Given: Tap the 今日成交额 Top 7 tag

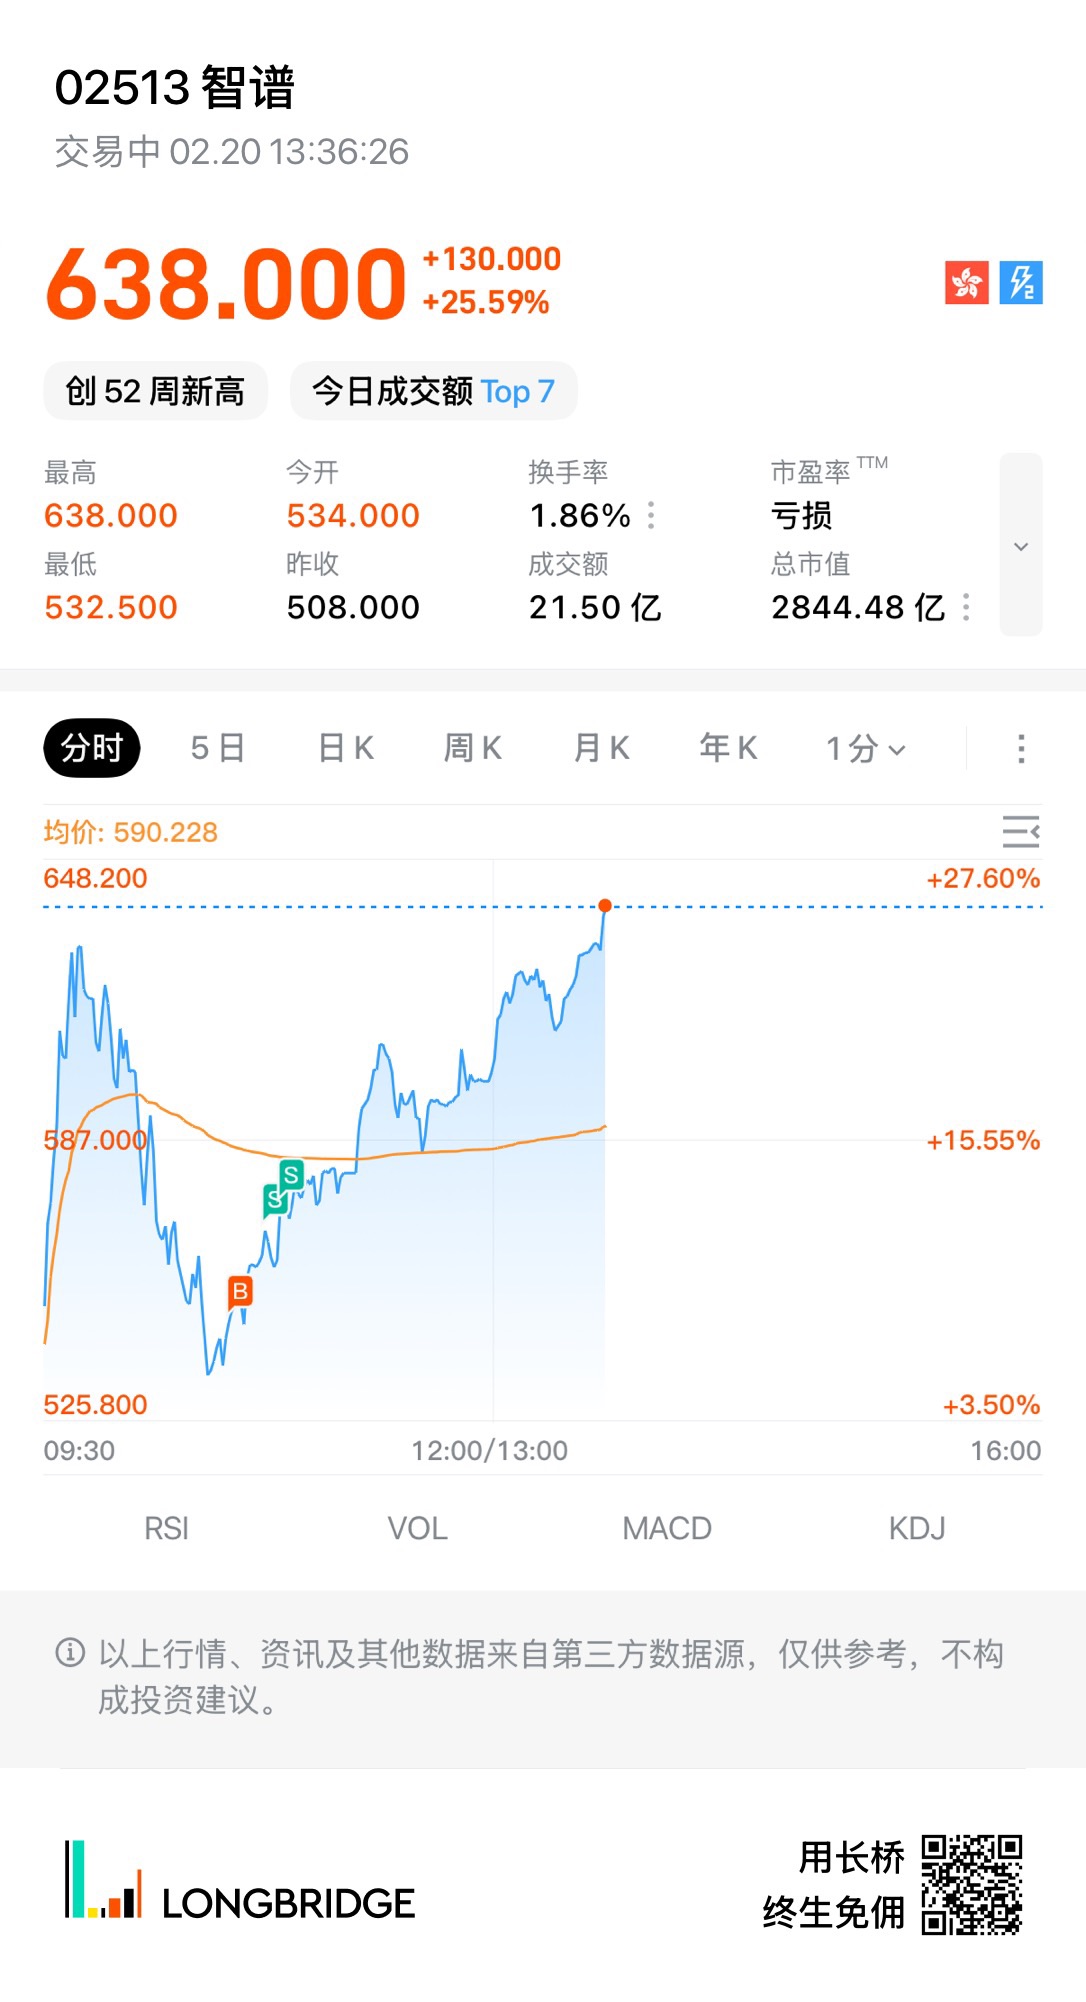Looking at the screenshot, I should tap(433, 391).
